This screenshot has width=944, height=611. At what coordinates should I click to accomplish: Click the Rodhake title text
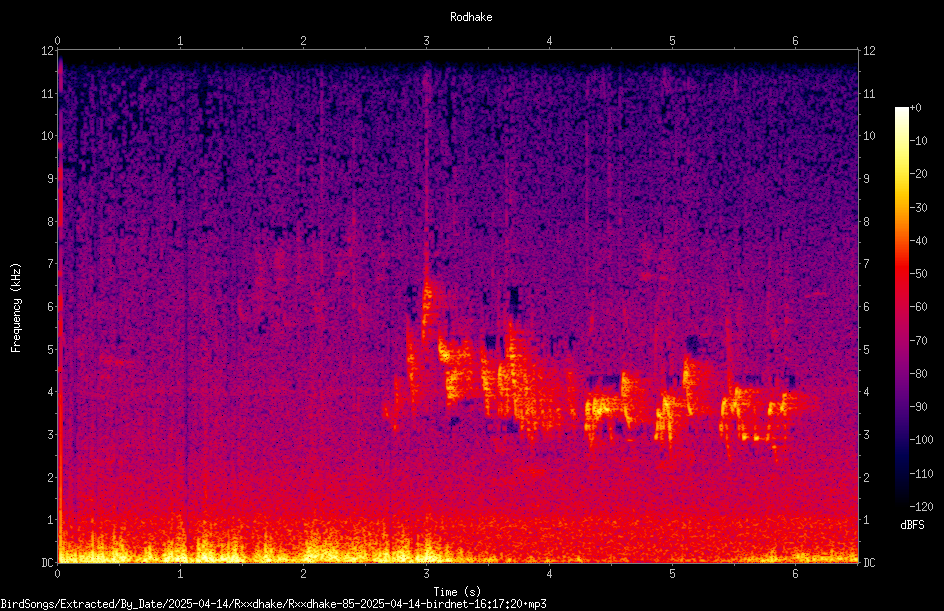pos(471,17)
